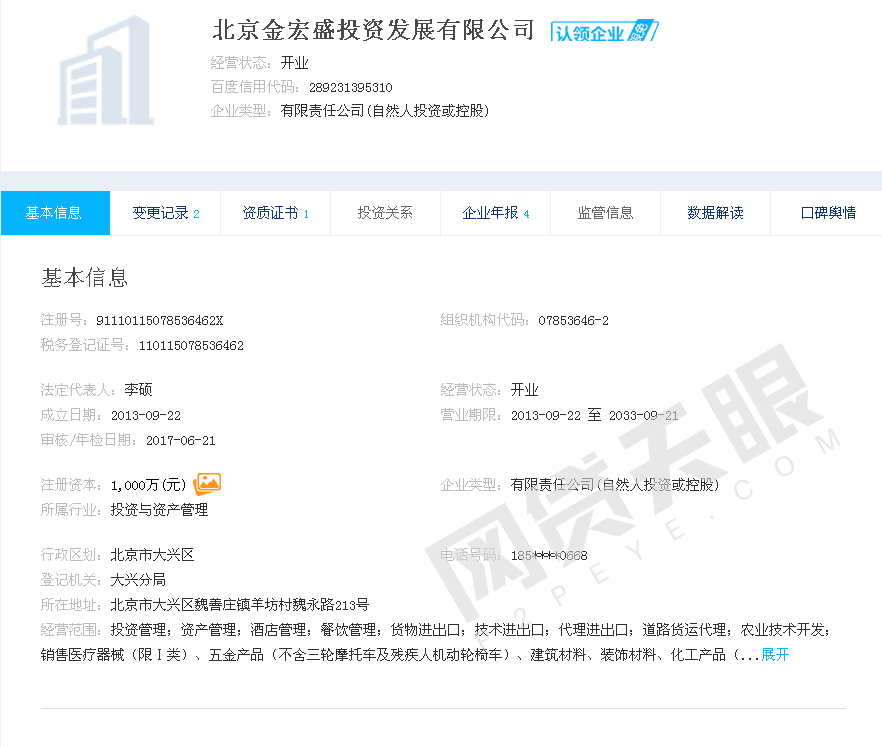
Task: Select the review date 2017-06-21
Action: point(181,440)
